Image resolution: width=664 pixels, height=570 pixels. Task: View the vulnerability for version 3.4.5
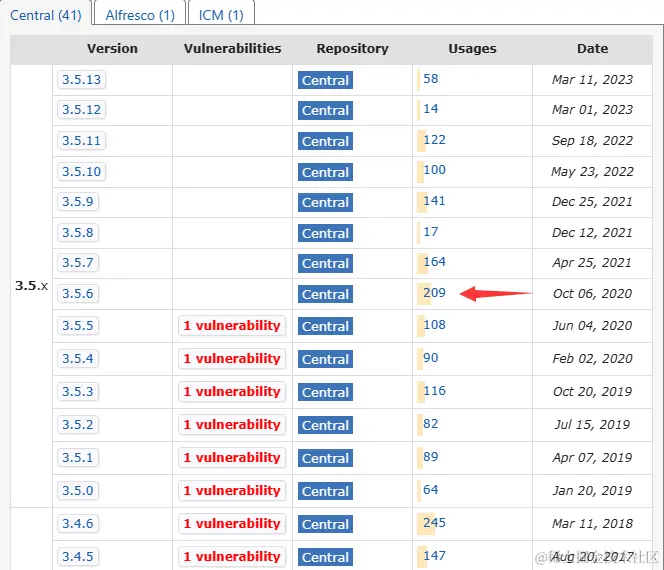[x=232, y=557]
